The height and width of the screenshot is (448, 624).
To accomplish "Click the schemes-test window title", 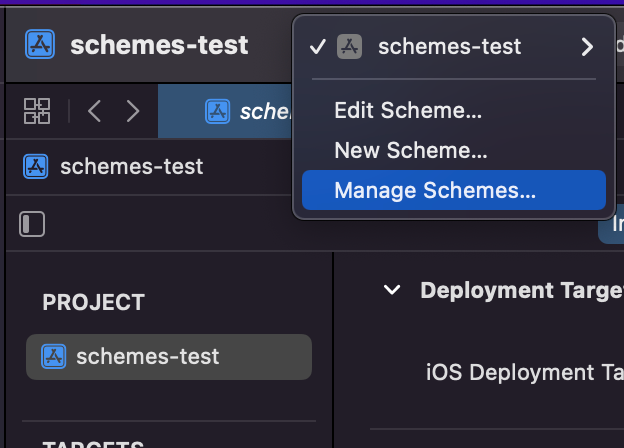I will pos(159,45).
